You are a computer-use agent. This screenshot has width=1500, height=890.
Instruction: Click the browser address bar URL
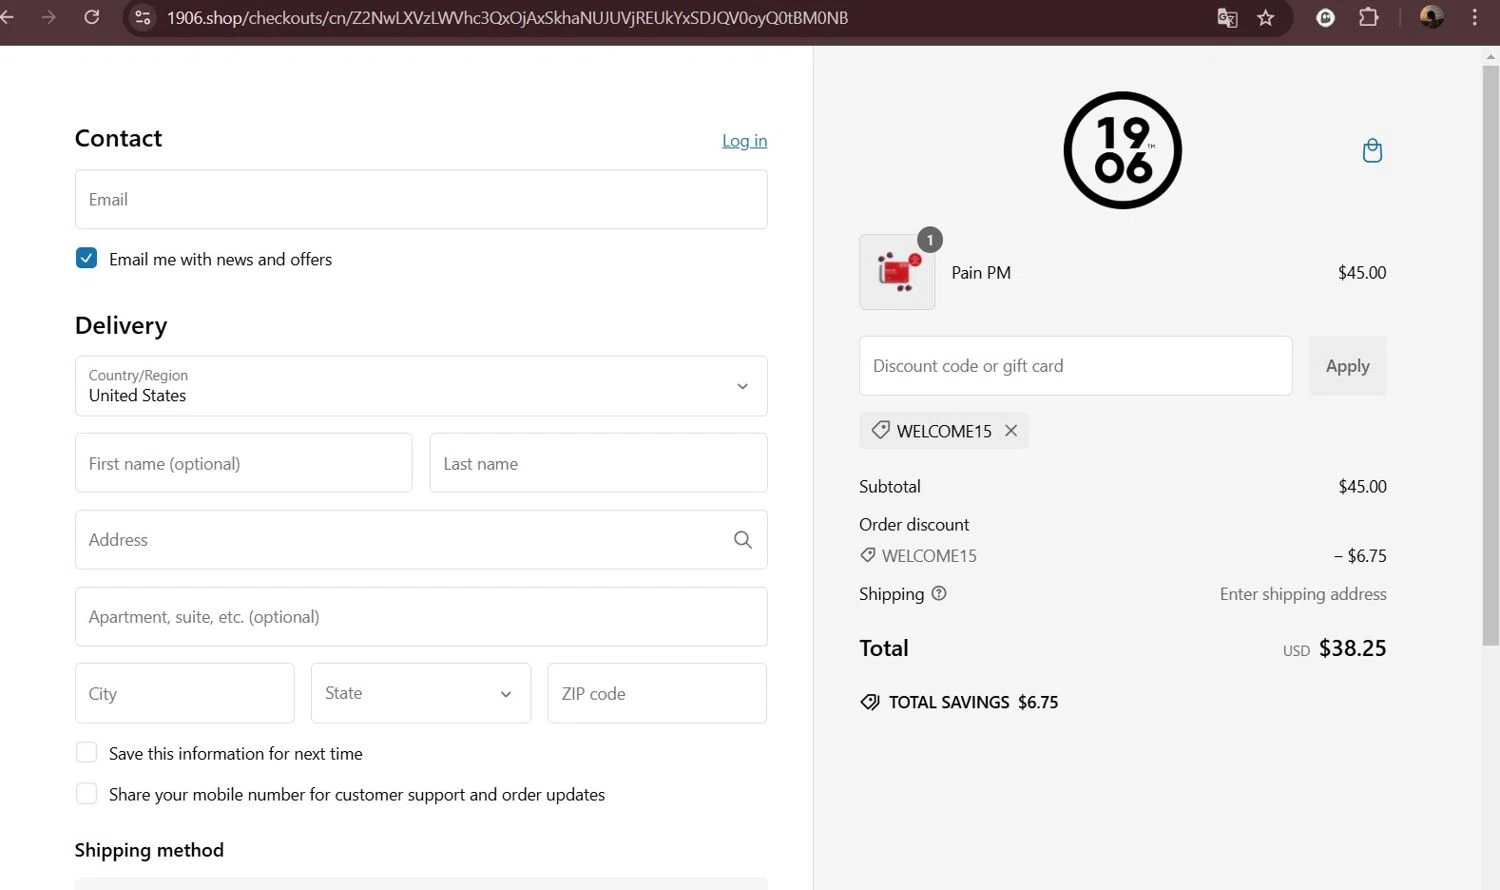click(x=507, y=18)
